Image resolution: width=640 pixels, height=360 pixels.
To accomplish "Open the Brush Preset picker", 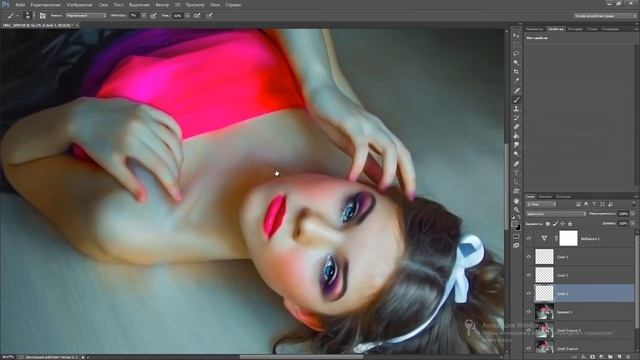I will click(28, 16).
